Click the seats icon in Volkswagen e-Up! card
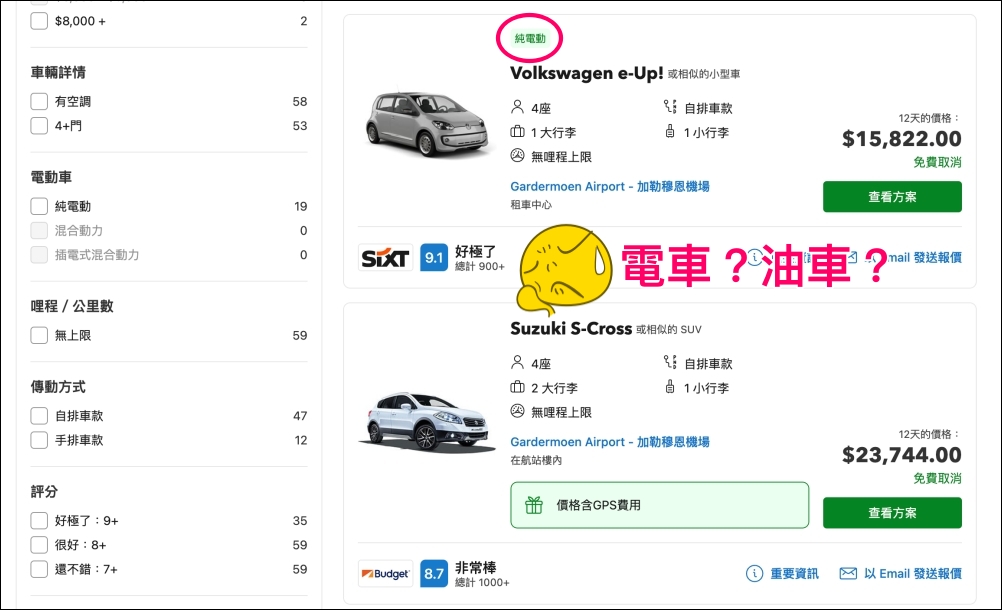 coord(517,107)
